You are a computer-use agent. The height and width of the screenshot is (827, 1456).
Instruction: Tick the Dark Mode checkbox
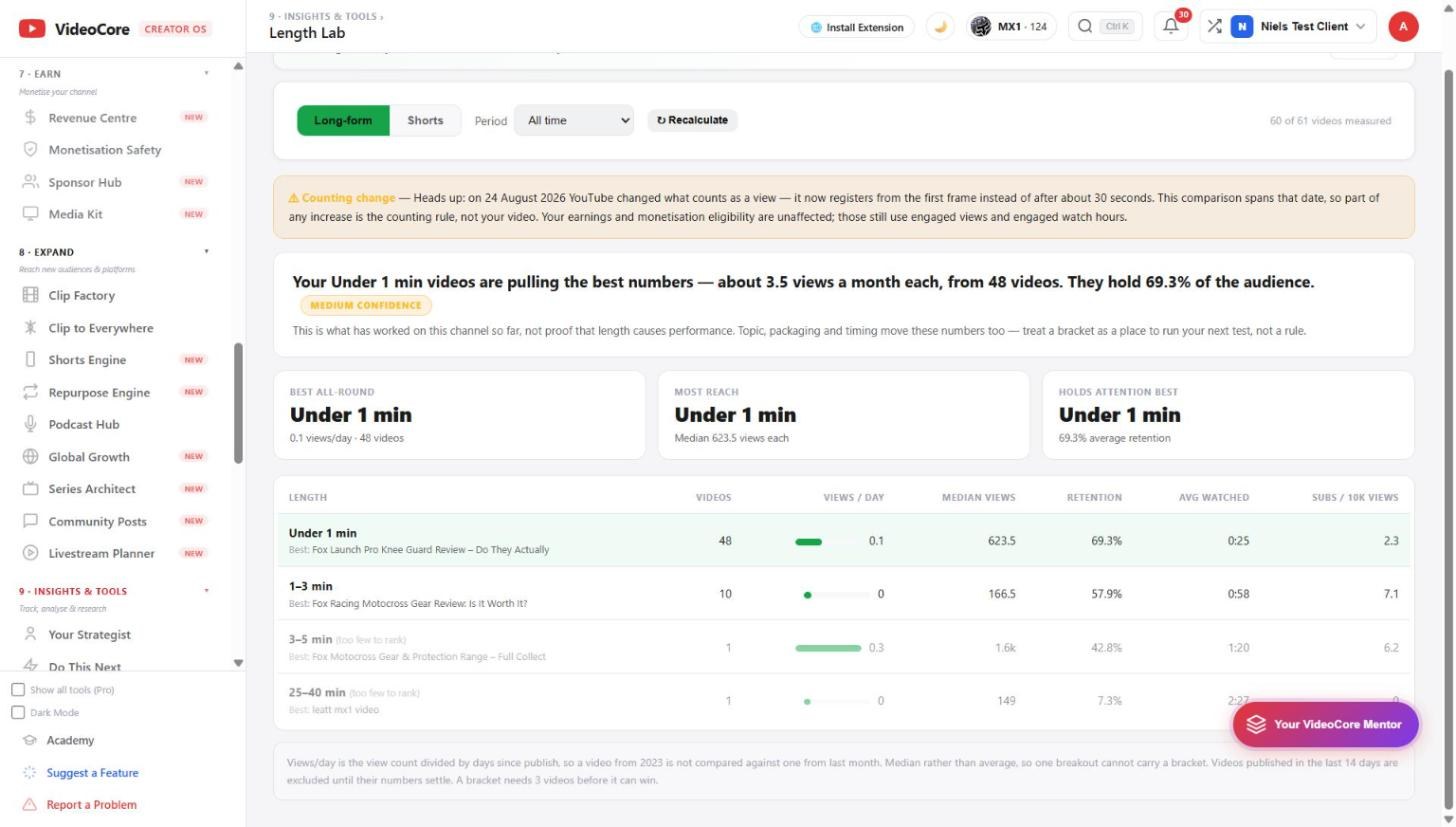coord(18,713)
